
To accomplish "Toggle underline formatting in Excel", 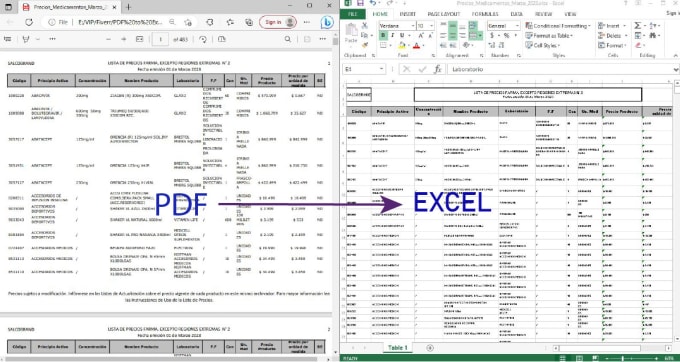I will [402, 36].
